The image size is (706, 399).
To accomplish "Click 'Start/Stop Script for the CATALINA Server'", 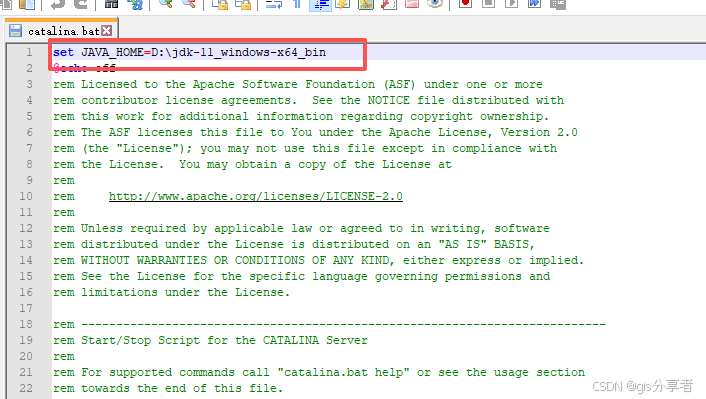I will (224, 340).
